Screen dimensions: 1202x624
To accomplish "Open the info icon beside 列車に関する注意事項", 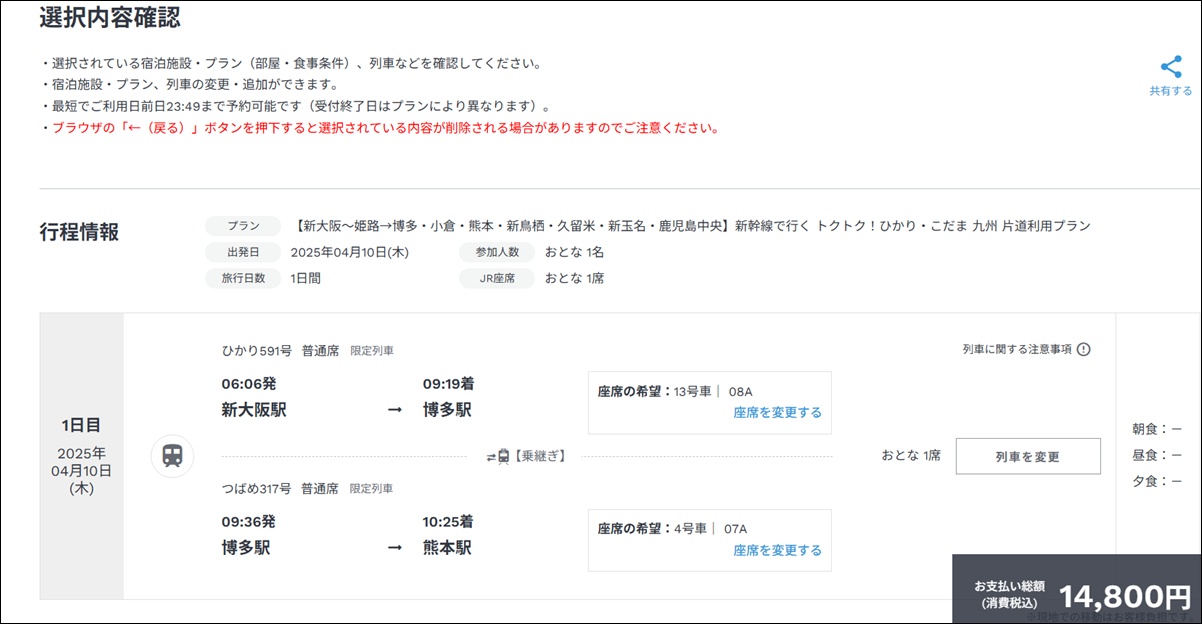I will click(1083, 349).
